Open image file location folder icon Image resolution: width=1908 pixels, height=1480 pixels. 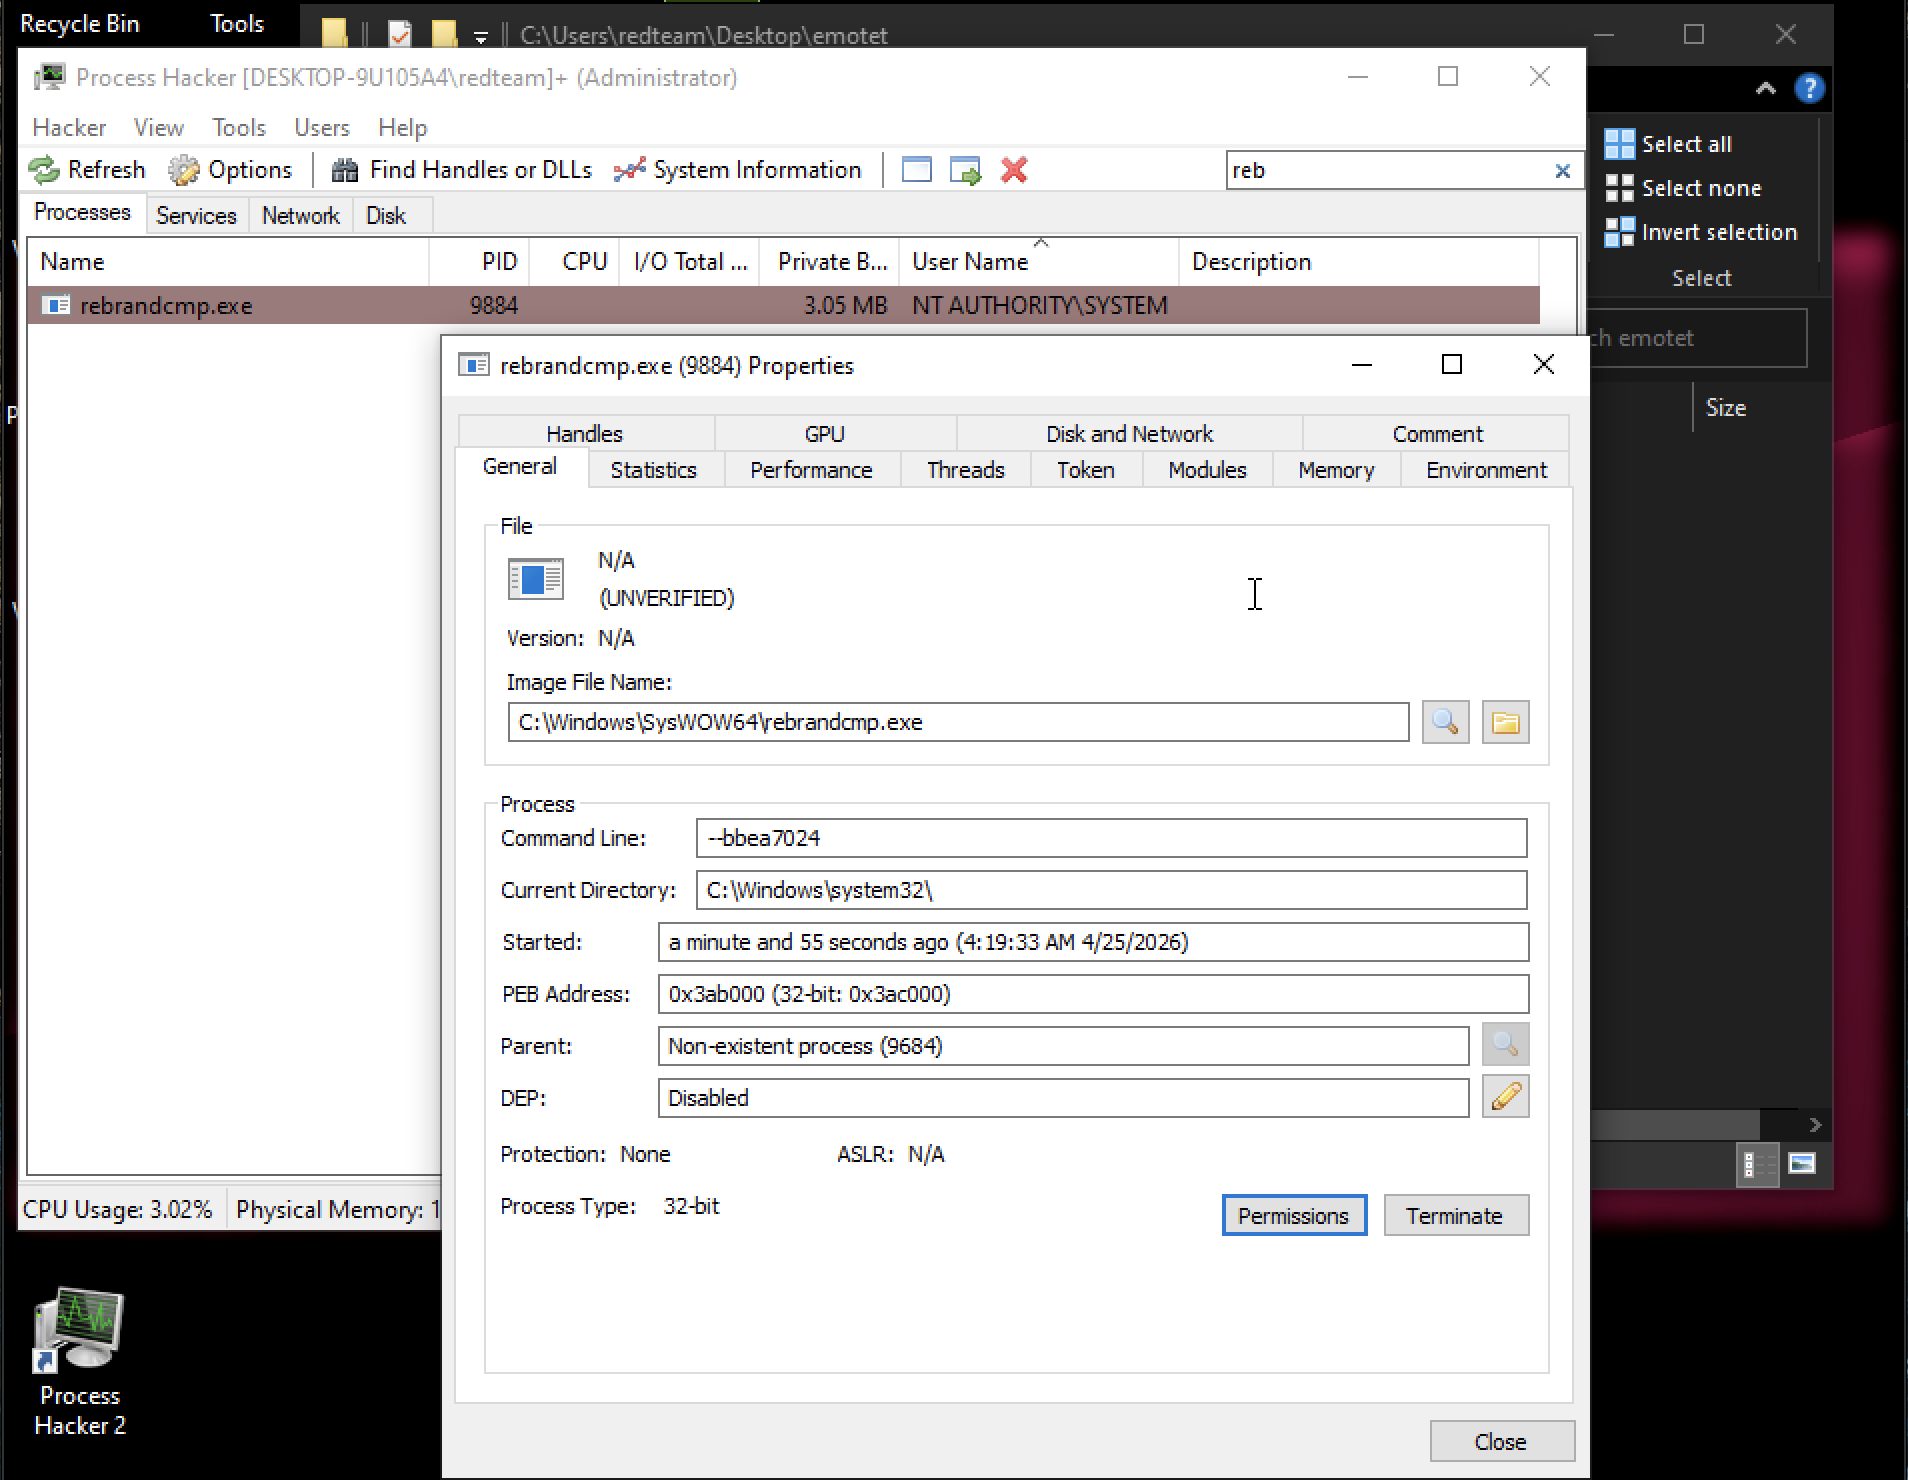point(1505,722)
